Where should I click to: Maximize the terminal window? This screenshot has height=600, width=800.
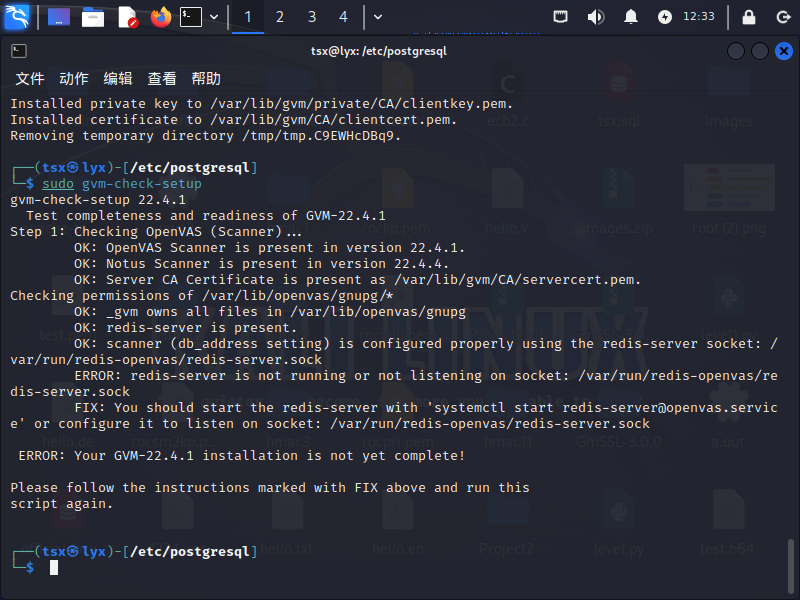pyautogui.click(x=760, y=51)
